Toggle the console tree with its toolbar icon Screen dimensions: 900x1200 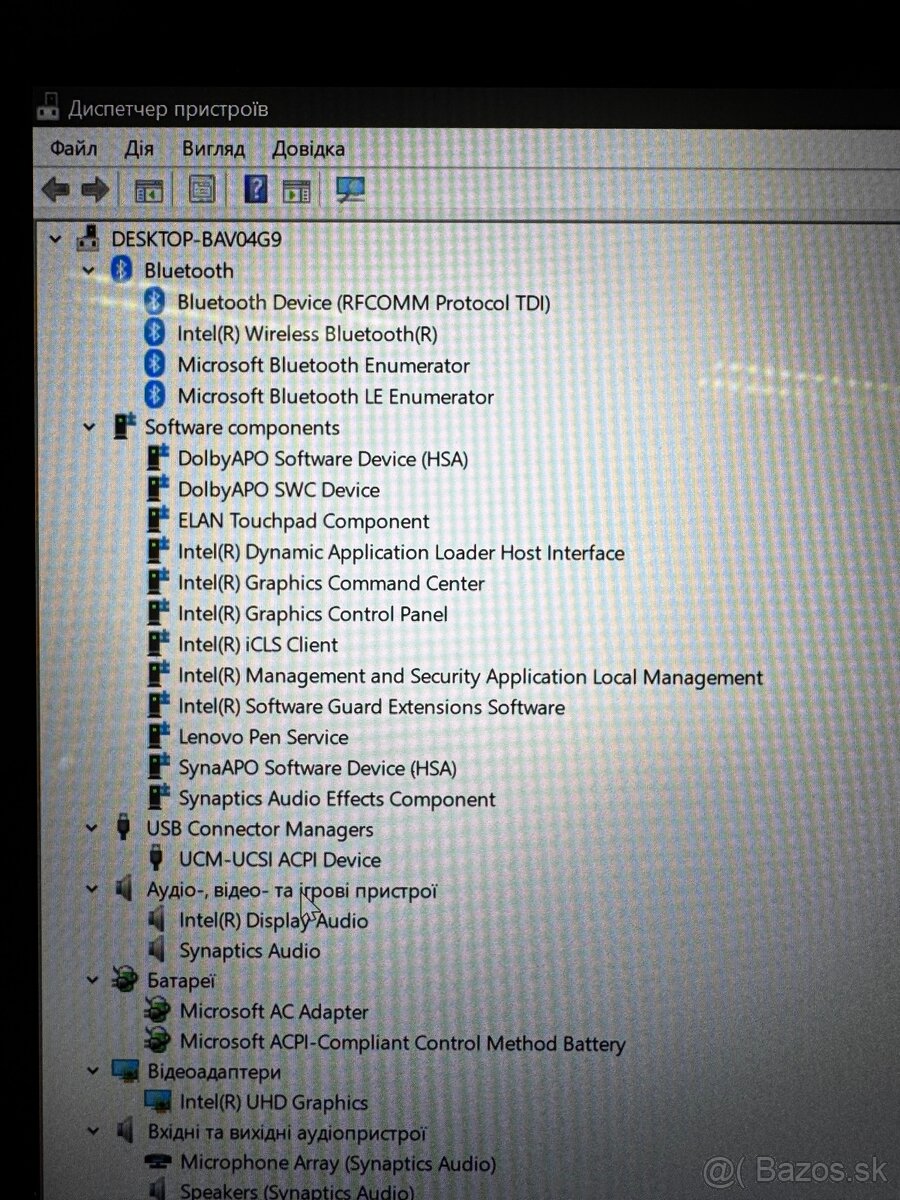[x=148, y=189]
